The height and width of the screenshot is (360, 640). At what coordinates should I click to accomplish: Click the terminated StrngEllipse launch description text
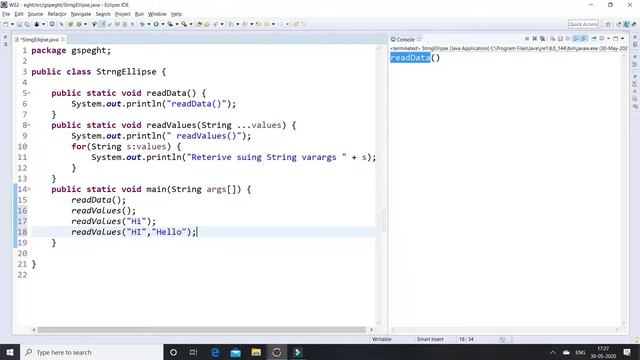509,48
